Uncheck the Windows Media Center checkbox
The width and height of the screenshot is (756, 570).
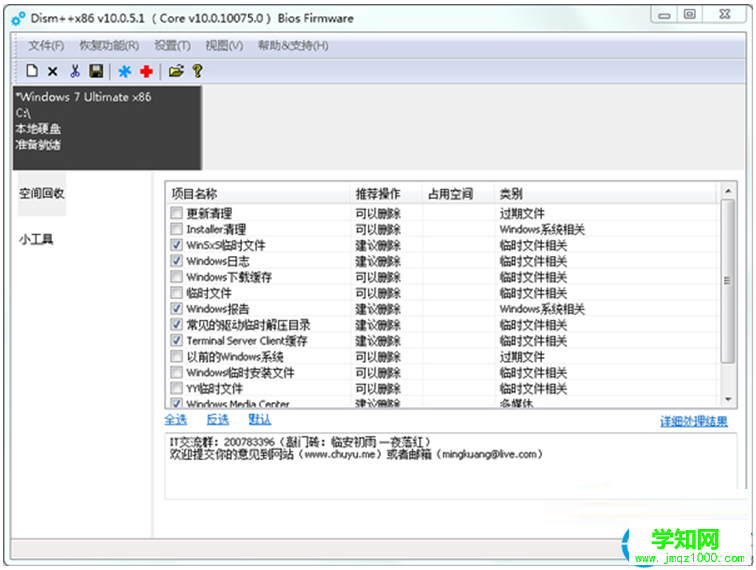point(176,403)
